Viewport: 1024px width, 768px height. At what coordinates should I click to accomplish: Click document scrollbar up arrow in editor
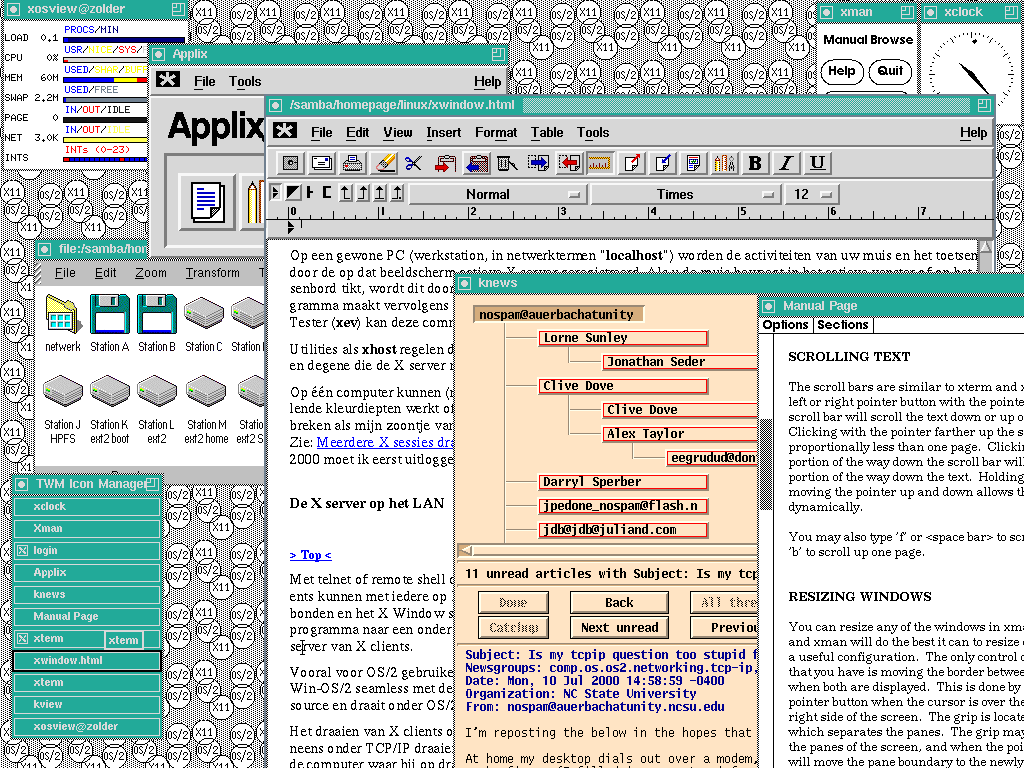pos(985,247)
